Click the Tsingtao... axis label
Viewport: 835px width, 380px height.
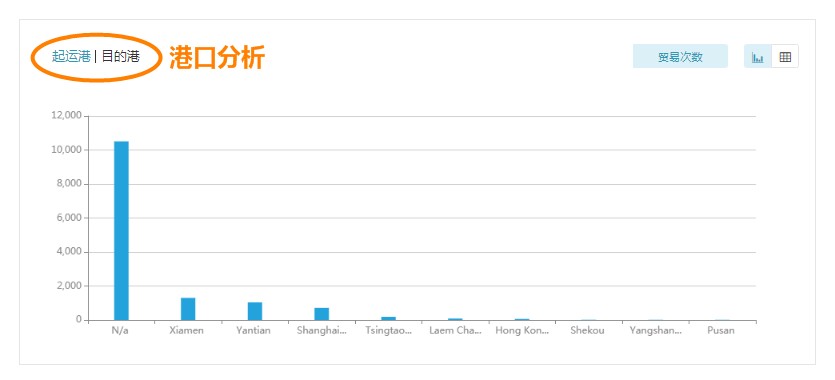click(389, 331)
